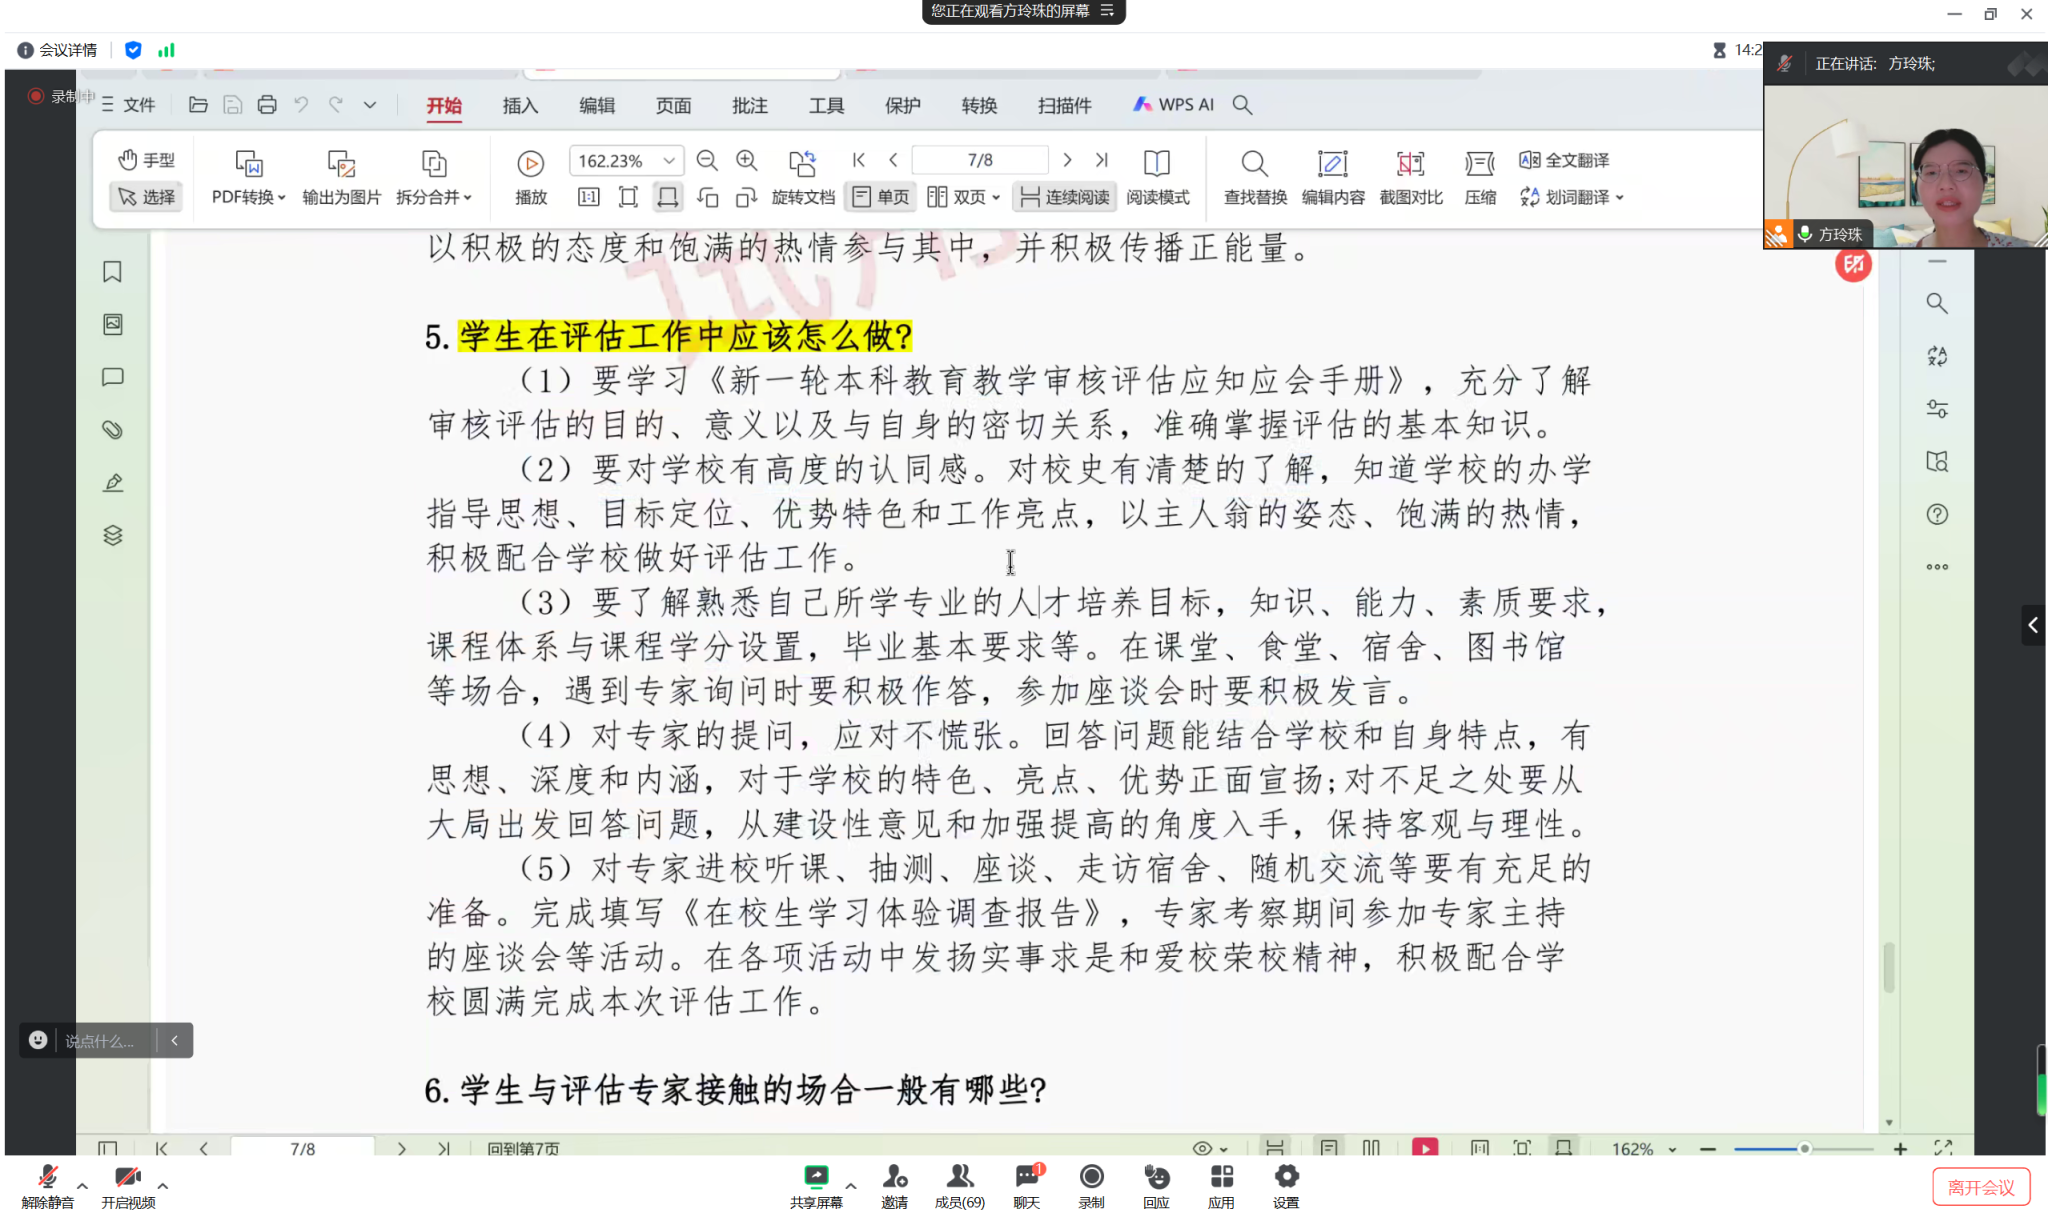Viewport: 2048px width, 1217px height.
Task: Toggle continuous reading mode
Action: (x=1065, y=197)
